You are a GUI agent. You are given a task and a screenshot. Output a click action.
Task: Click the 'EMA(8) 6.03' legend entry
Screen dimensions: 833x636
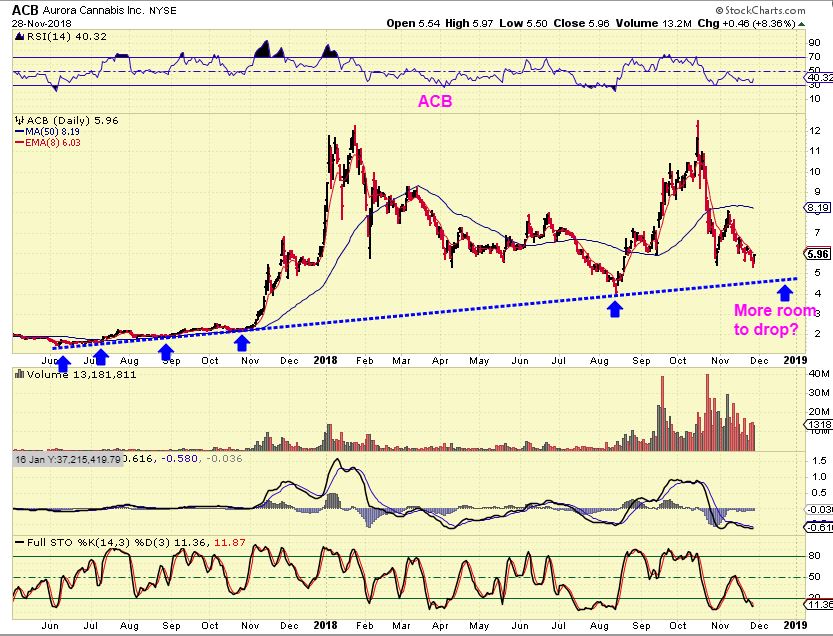(53, 142)
